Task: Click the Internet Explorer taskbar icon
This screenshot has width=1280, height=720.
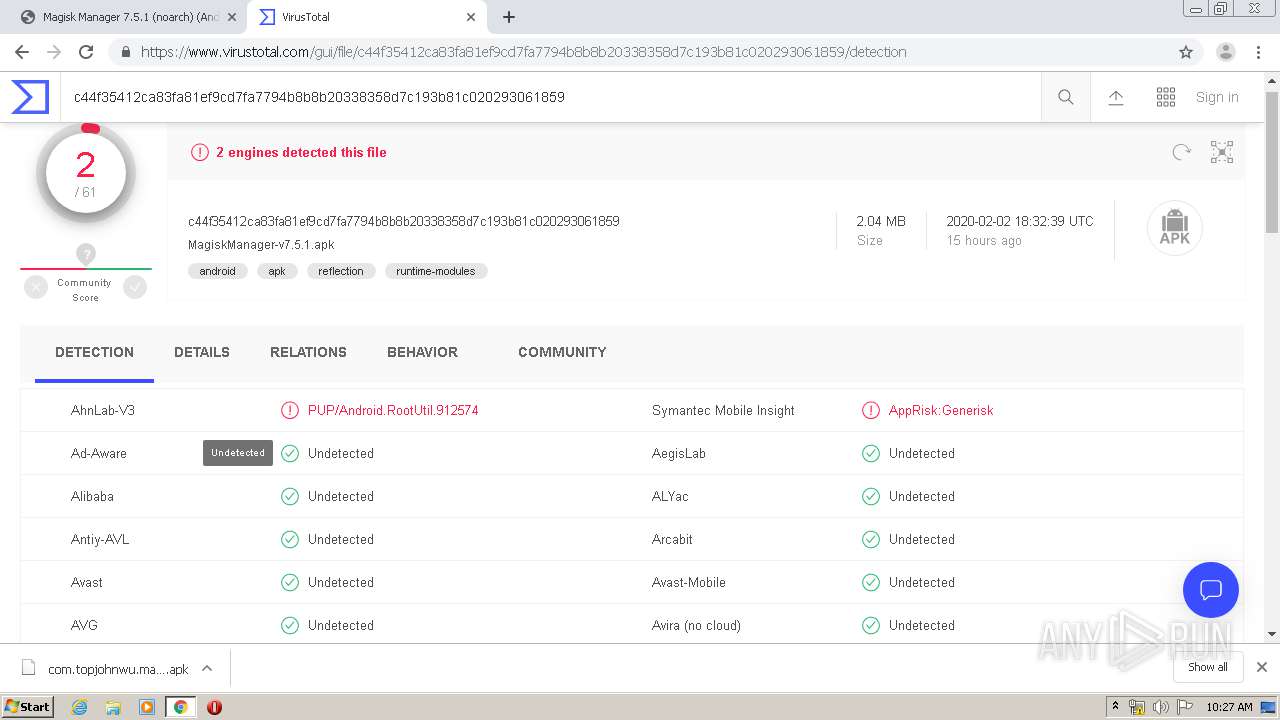Action: [x=79, y=707]
